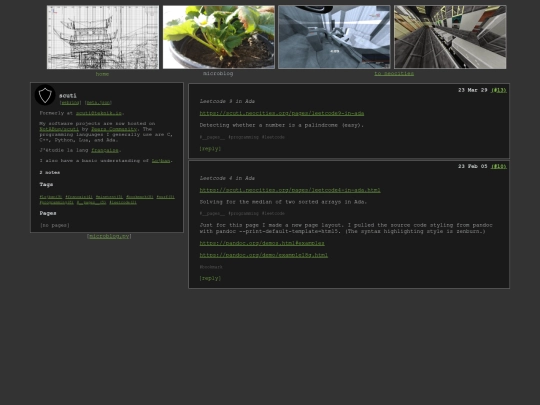Open the train tunnel screenshot thumbnail
Viewport: 540px width, 405px height.
coord(450,37)
